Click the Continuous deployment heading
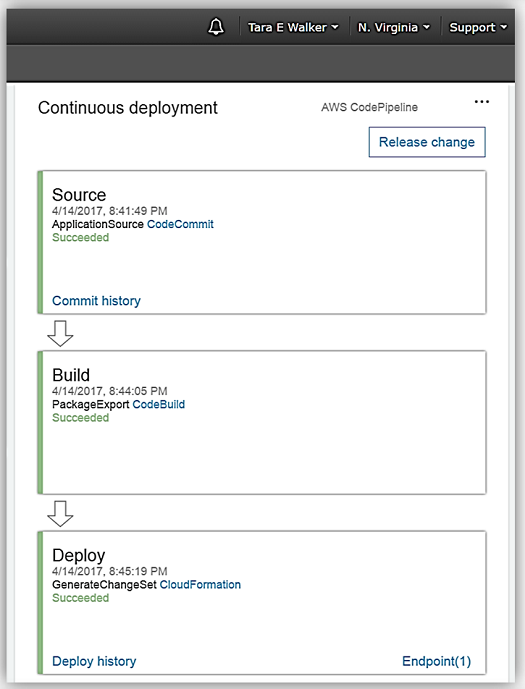Image resolution: width=525 pixels, height=689 pixels. (127, 108)
